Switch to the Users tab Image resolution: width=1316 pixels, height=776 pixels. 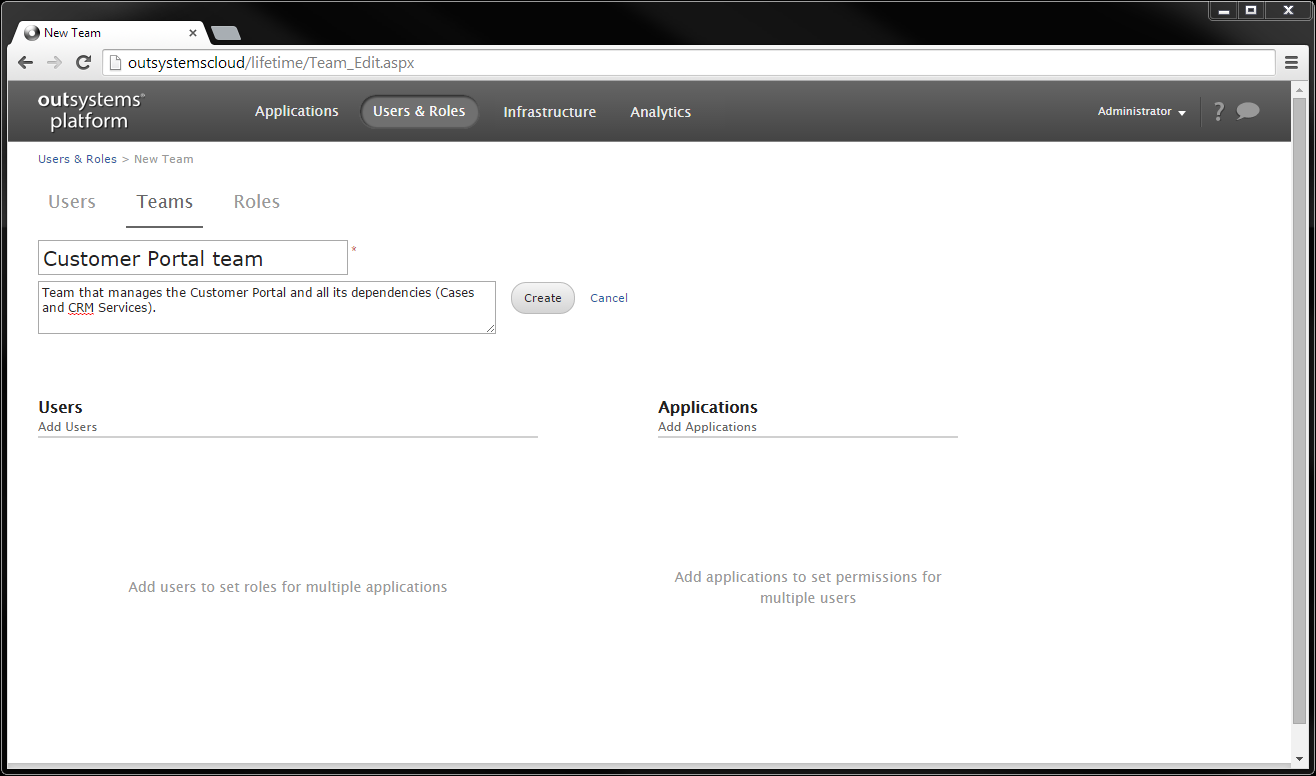pos(71,201)
